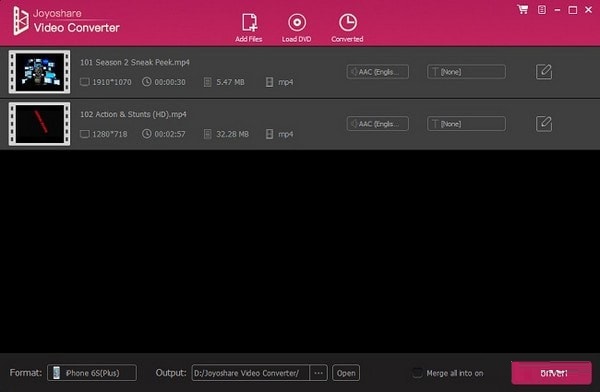Viewport: 600px width, 392px height.
Task: Open subtitle dropdown for 101 Season 2
Action: pos(466,72)
